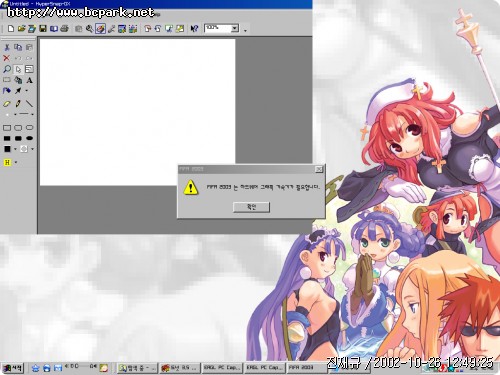Click the highlighted capture settings toolbar icon
Viewport: 500px width, 375px height.
[100, 29]
